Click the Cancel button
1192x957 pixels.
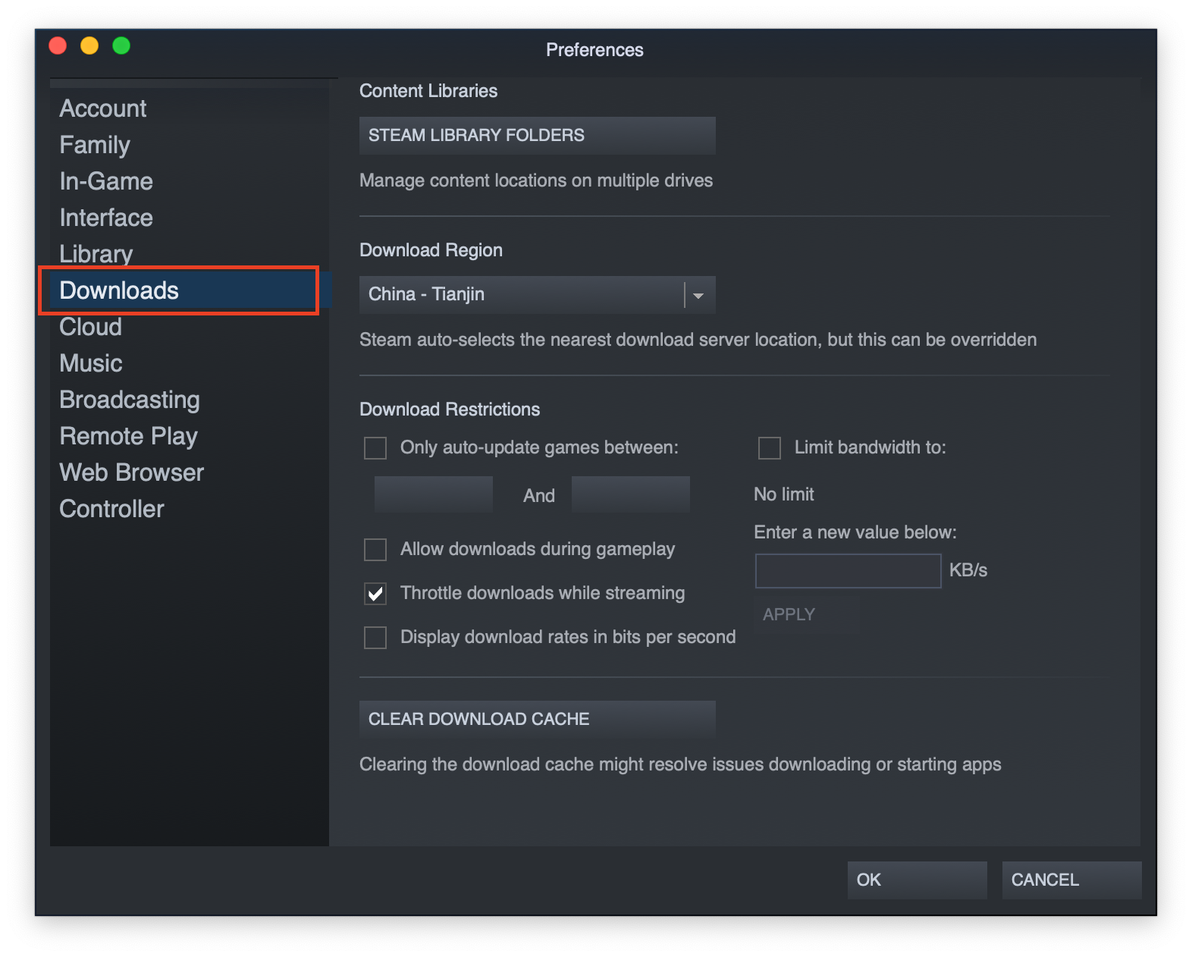pyautogui.click(x=1071, y=880)
